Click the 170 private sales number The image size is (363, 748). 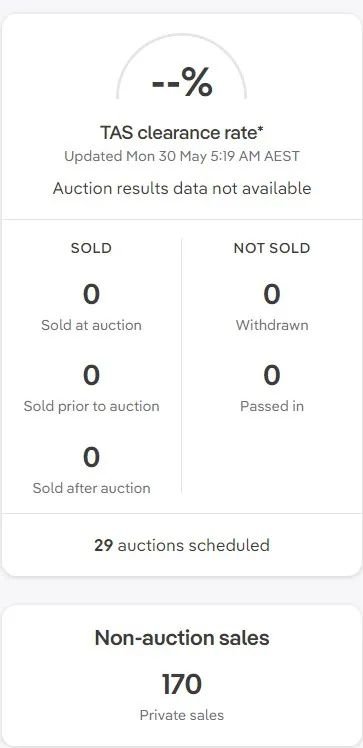pyautogui.click(x=182, y=685)
